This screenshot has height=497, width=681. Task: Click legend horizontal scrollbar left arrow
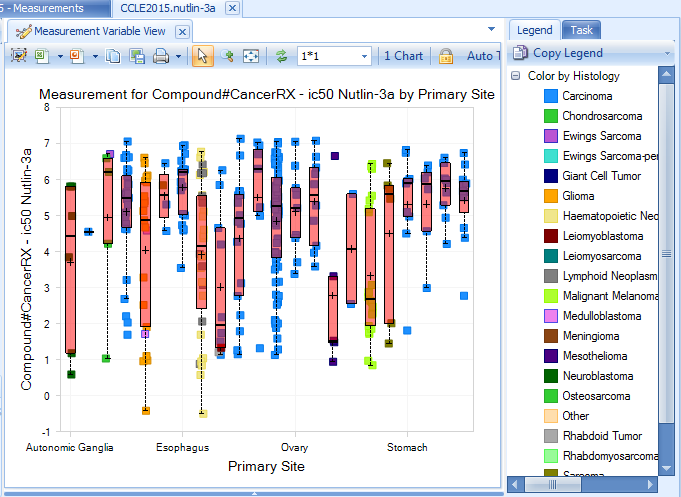[515, 484]
